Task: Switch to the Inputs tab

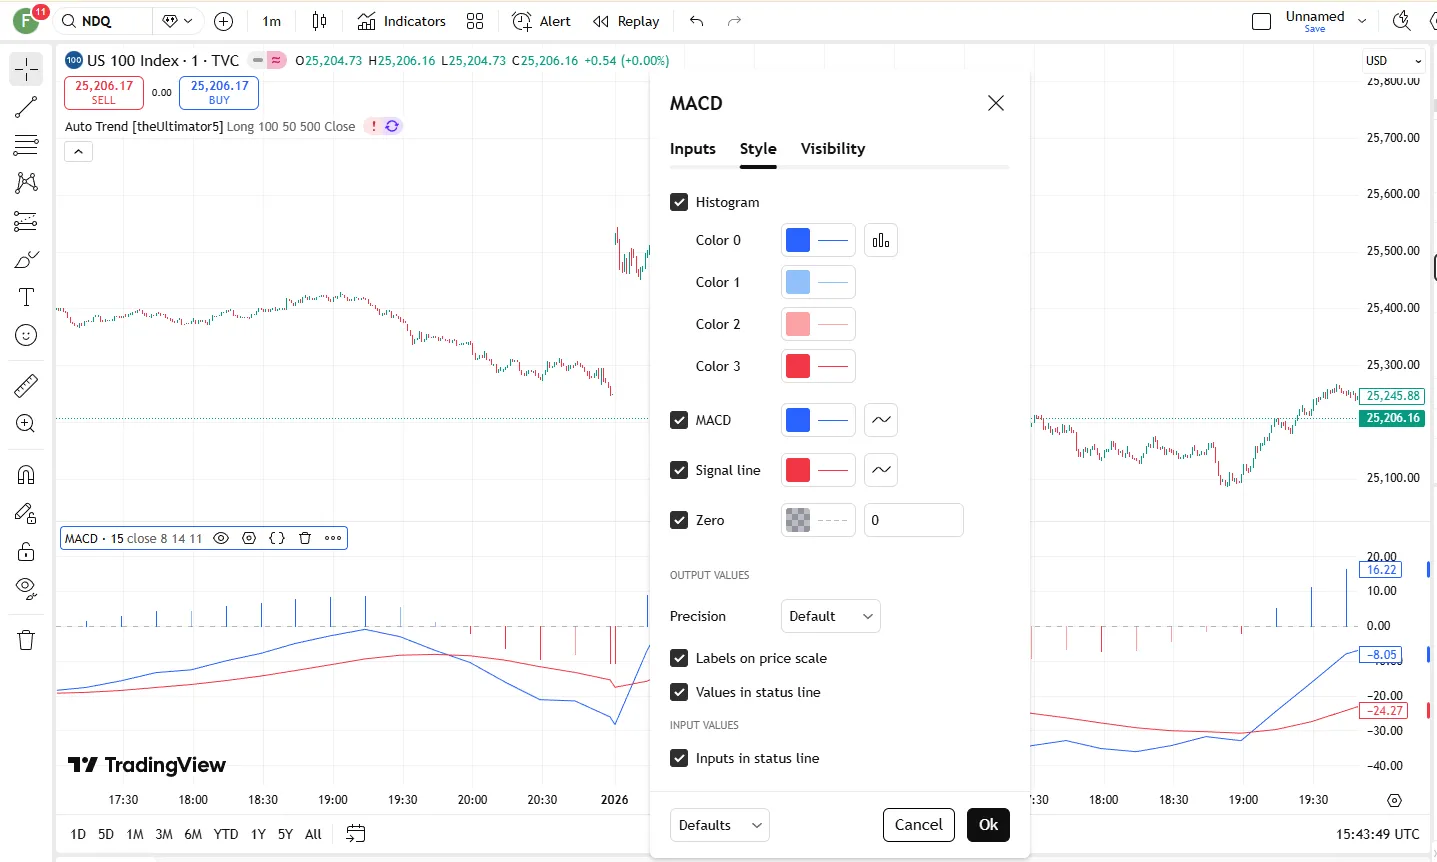Action: click(692, 149)
